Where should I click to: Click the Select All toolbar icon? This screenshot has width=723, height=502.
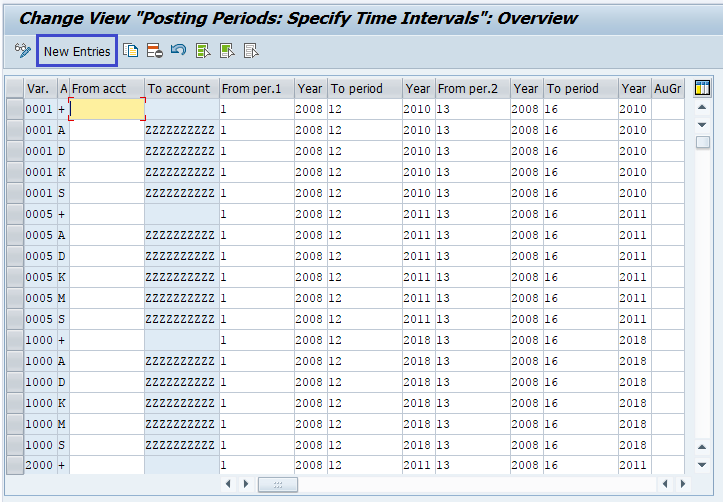point(204,51)
